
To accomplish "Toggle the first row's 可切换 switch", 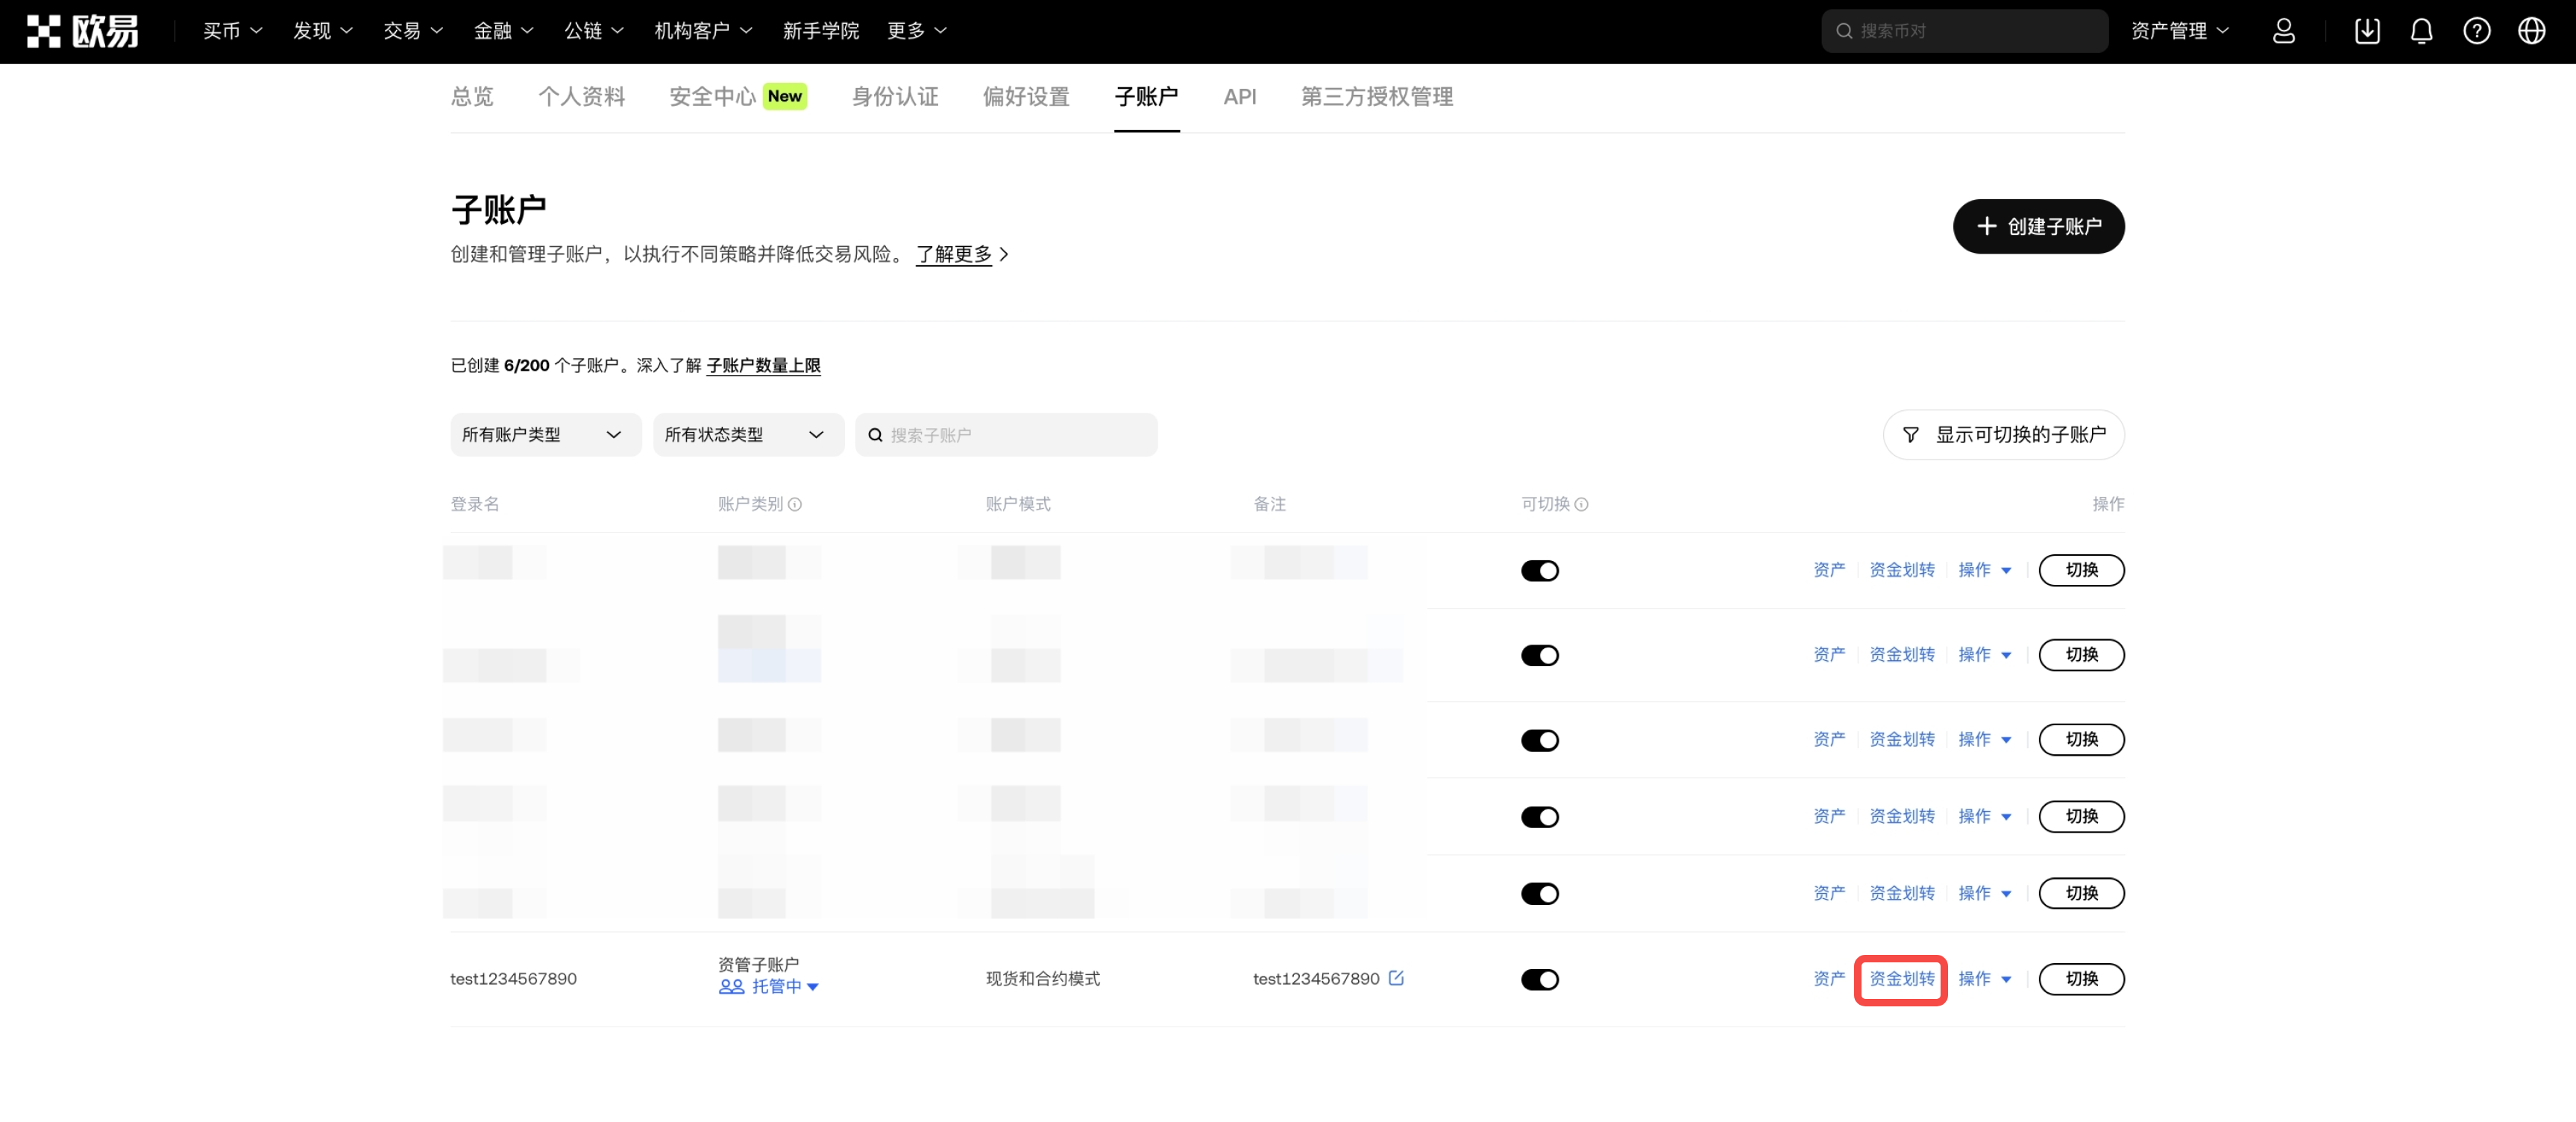I will (1539, 570).
